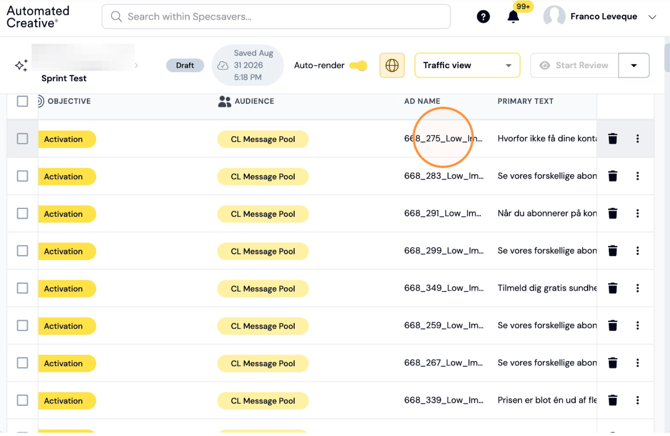Click the globe language button
This screenshot has width=670, height=436.
(392, 65)
